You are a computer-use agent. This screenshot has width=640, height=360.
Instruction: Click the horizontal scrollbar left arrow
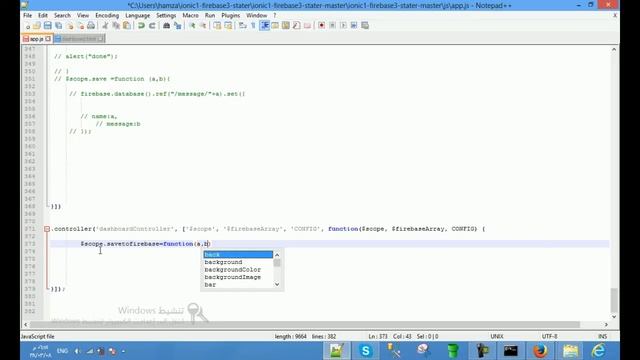[x=26, y=324]
